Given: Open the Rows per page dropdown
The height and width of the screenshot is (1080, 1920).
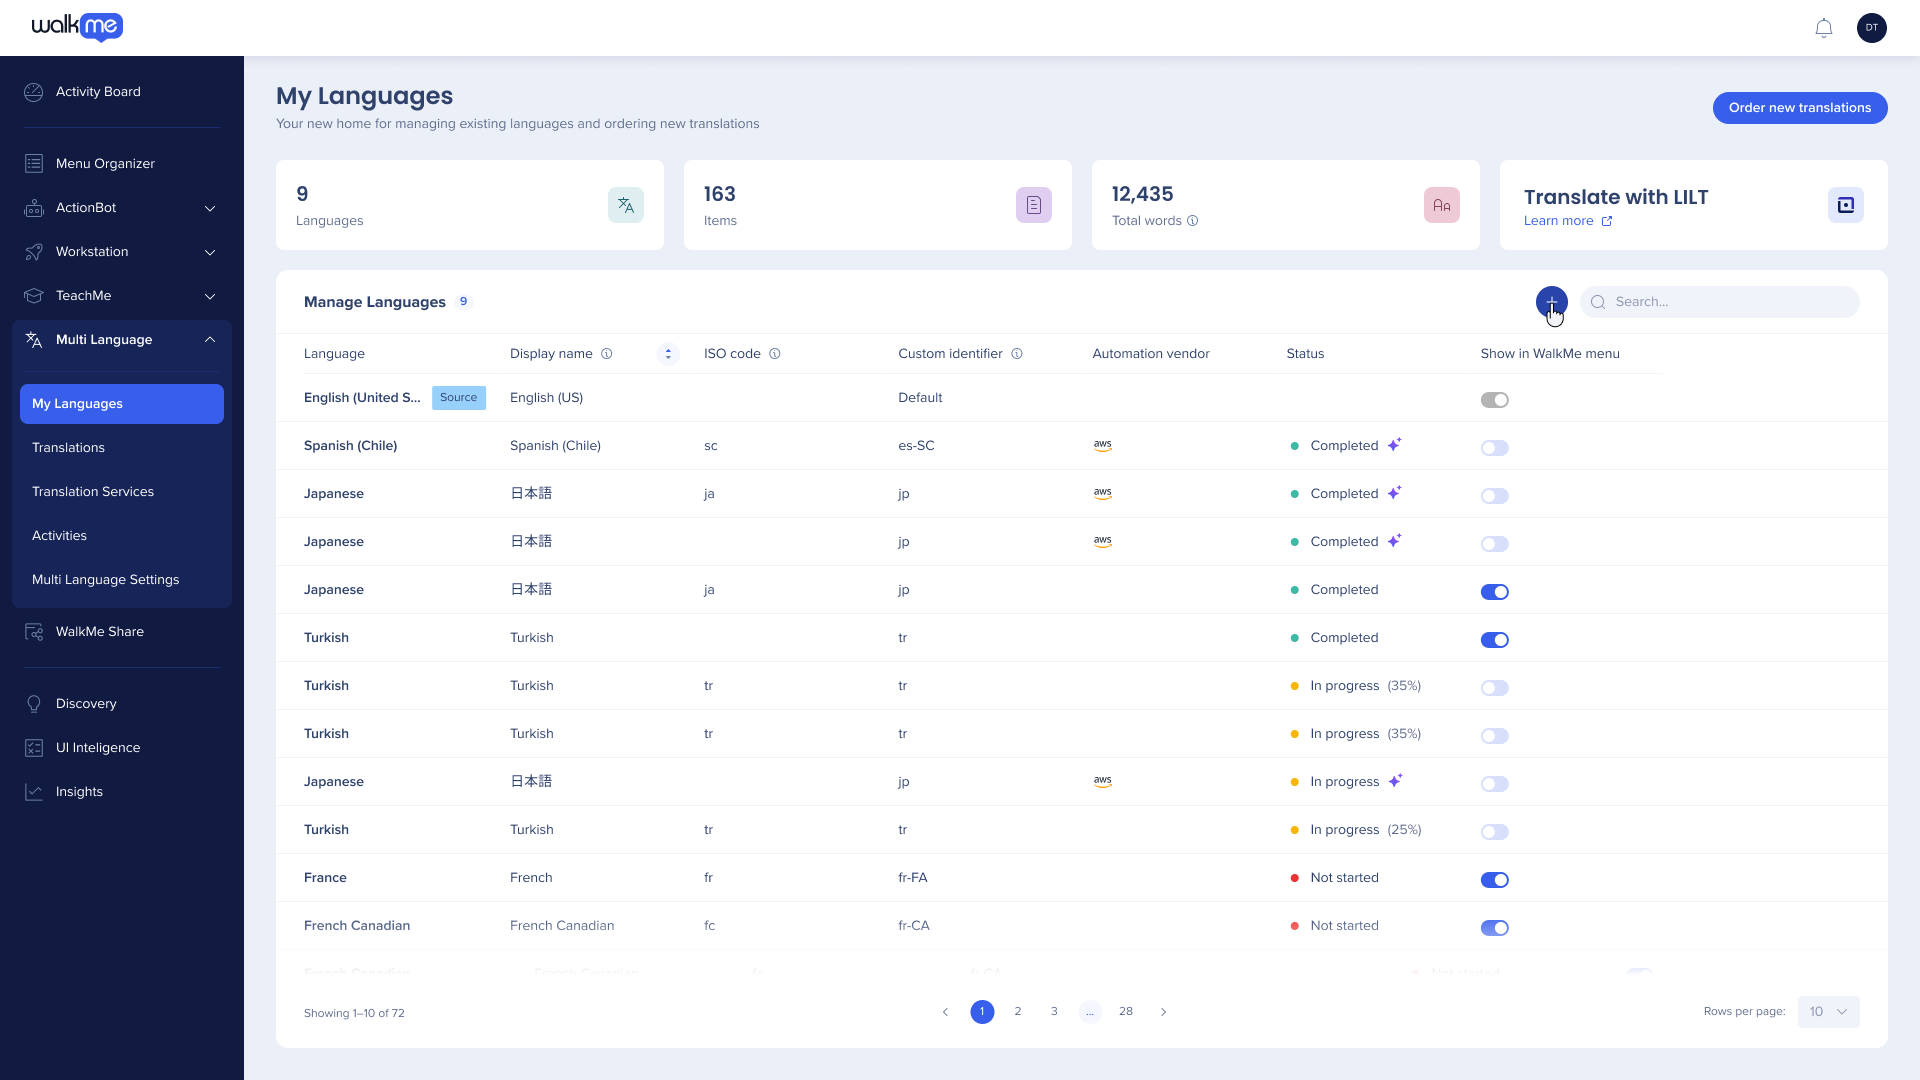Looking at the screenshot, I should pyautogui.click(x=1828, y=1012).
